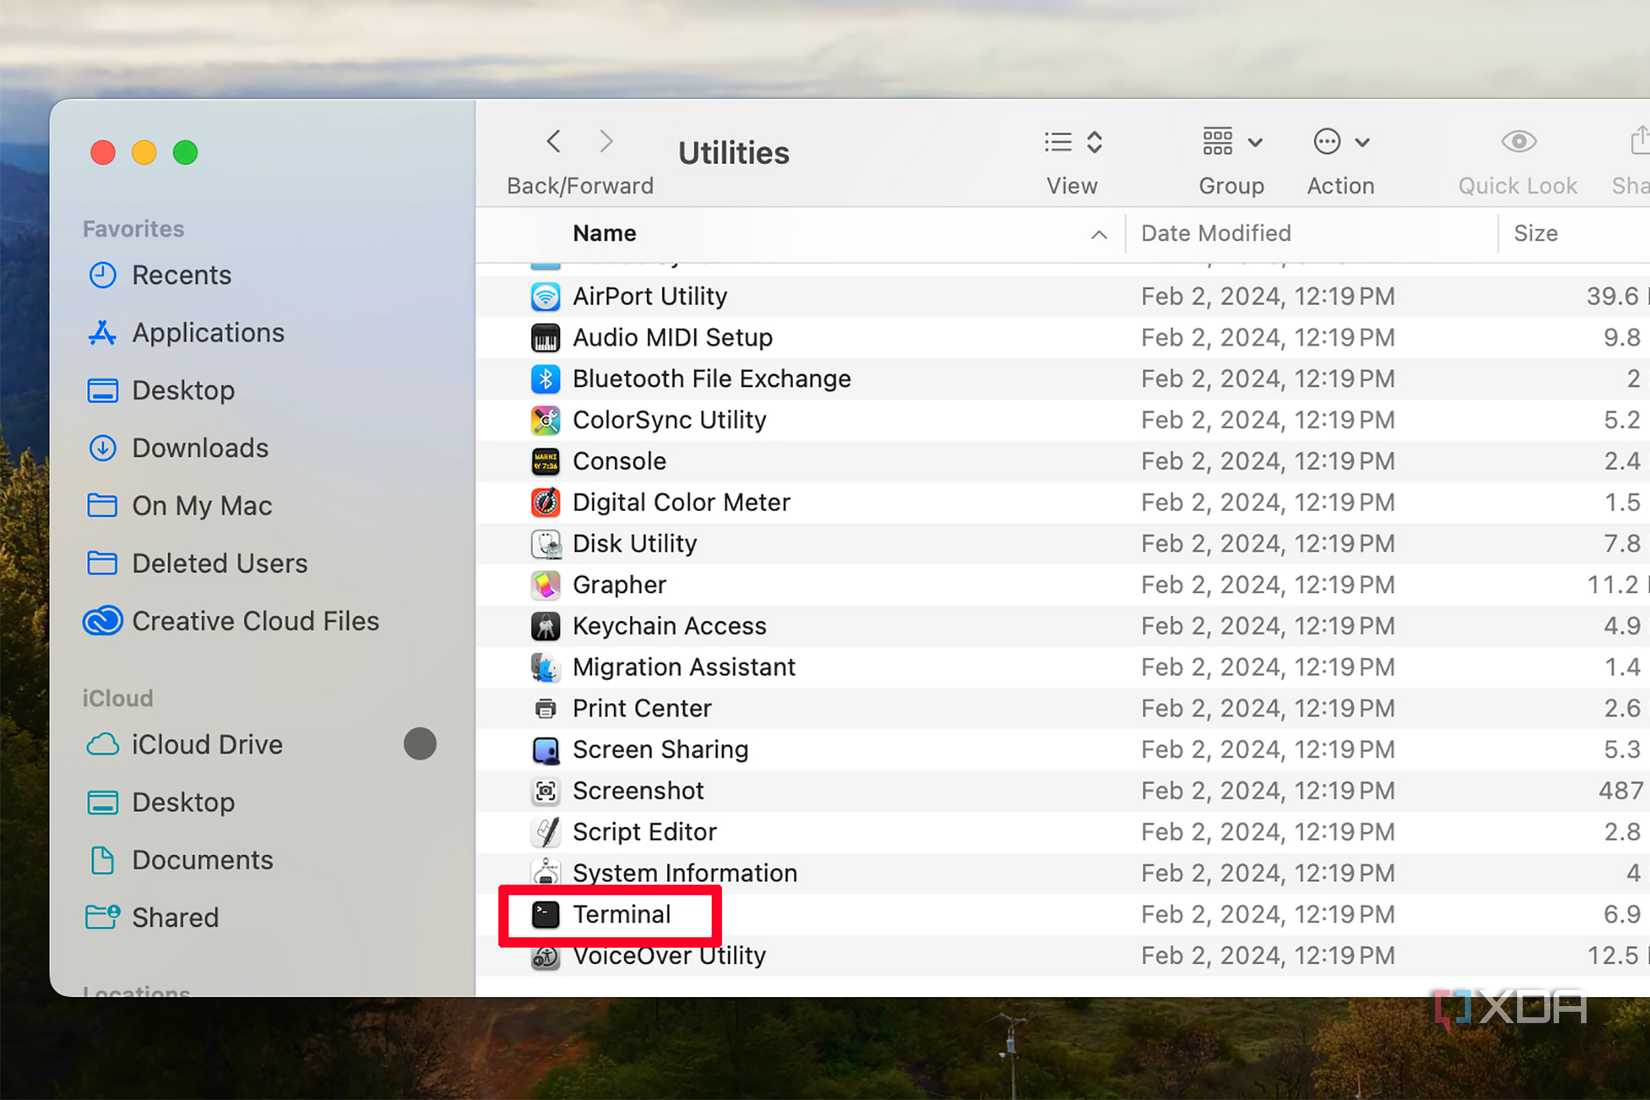1650x1100 pixels.
Task: Launch Migration Assistant
Action: click(x=684, y=666)
